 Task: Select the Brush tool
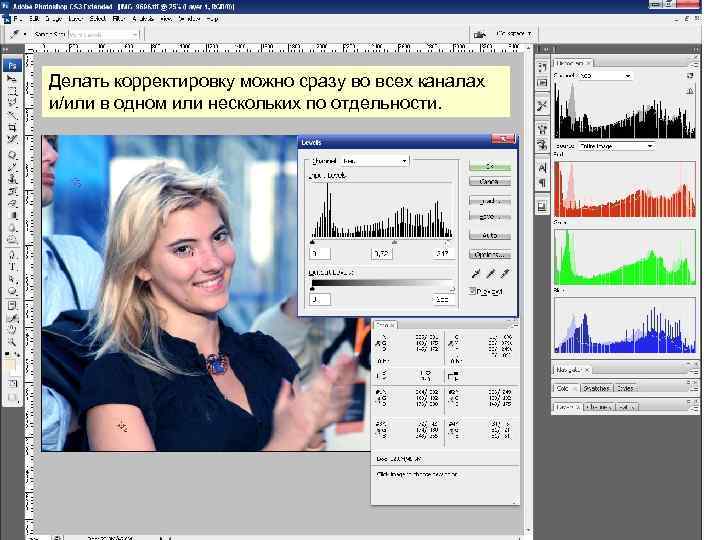point(12,167)
